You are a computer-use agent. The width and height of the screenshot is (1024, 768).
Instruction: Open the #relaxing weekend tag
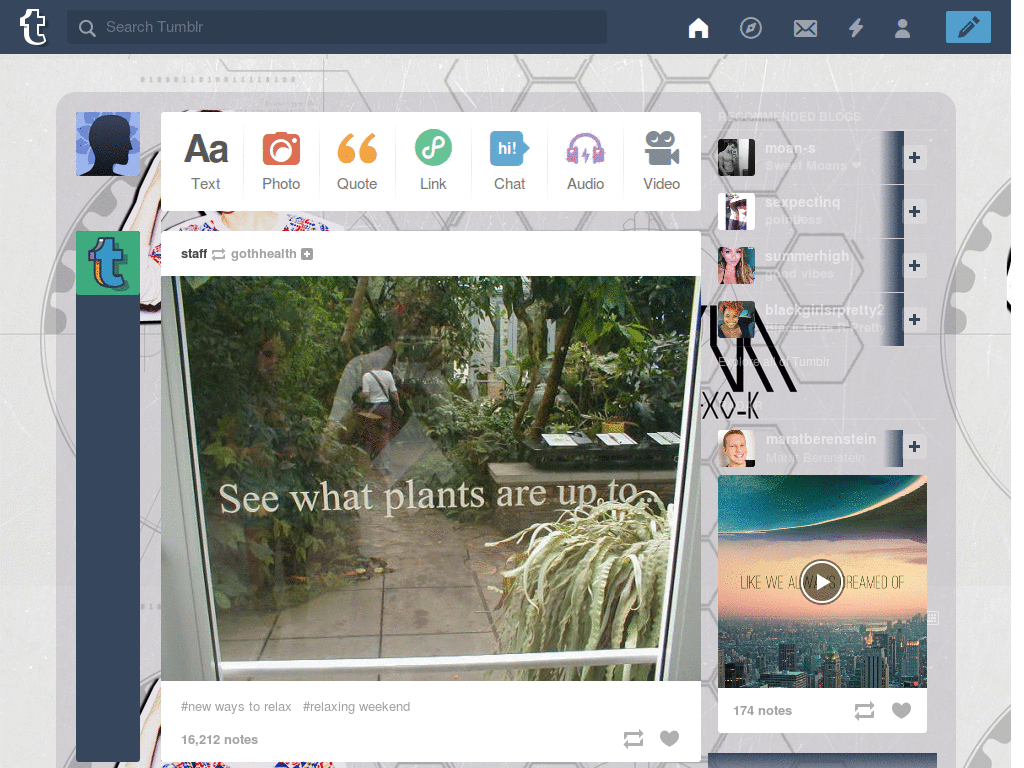click(x=357, y=707)
